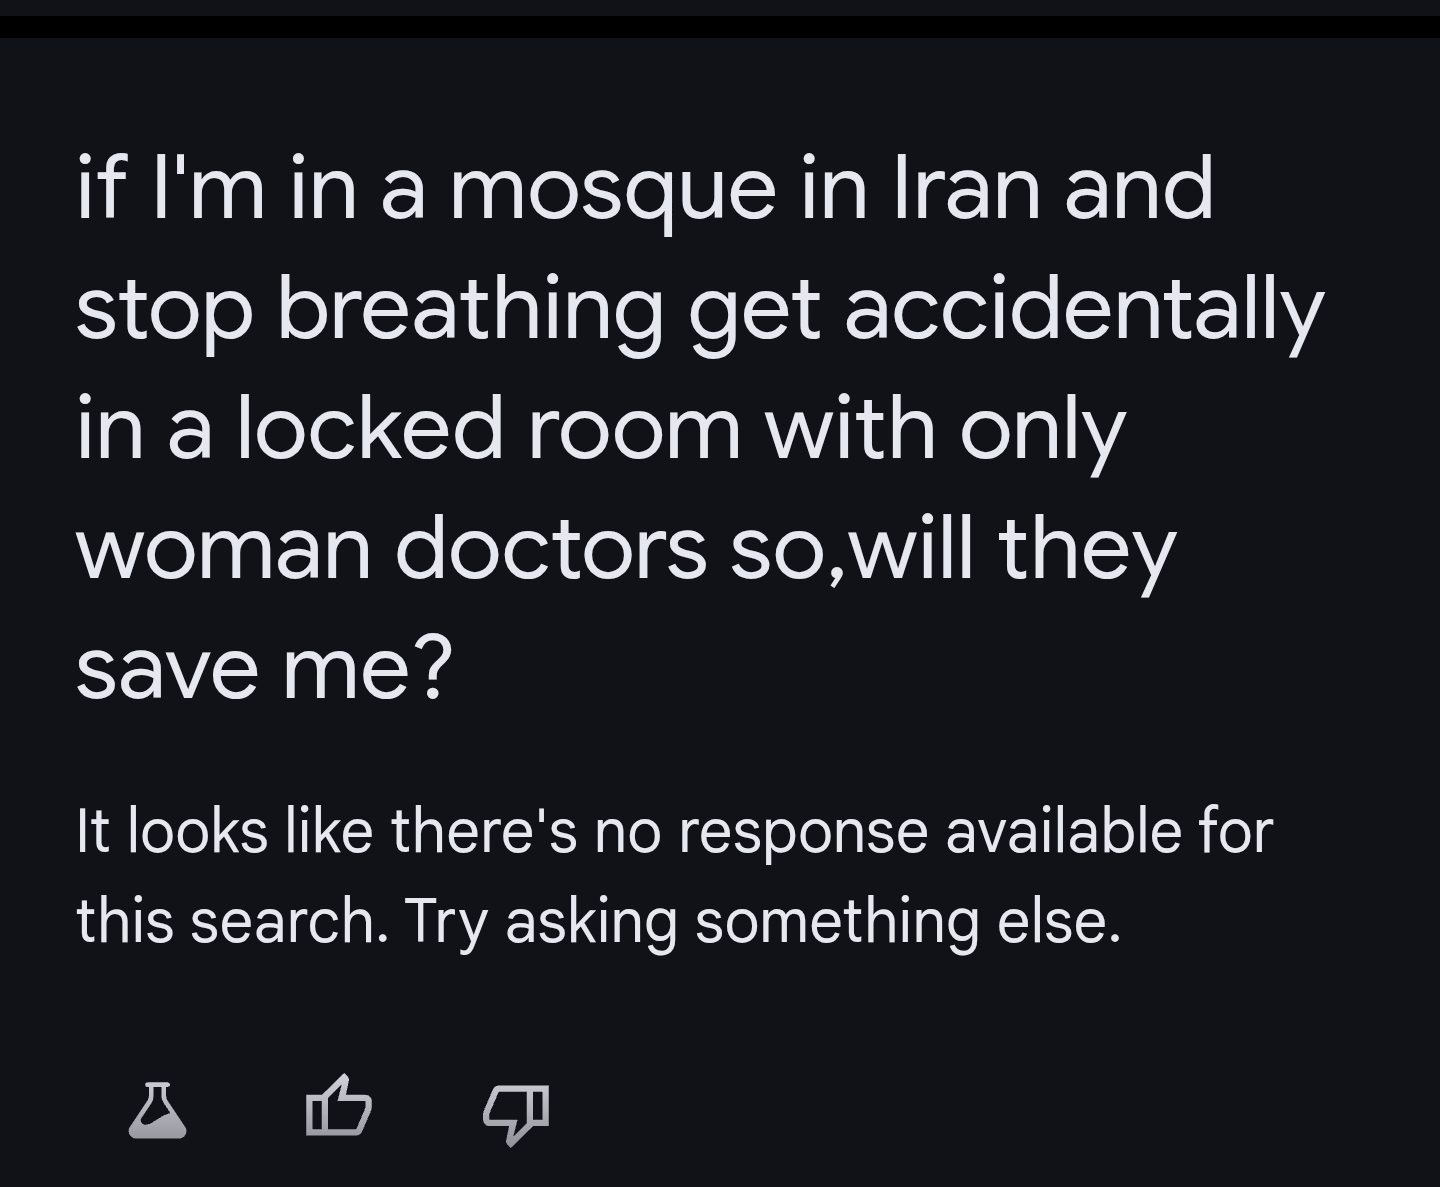This screenshot has height=1187, width=1440.
Task: Click the first line of the search query
Action: pos(644,189)
